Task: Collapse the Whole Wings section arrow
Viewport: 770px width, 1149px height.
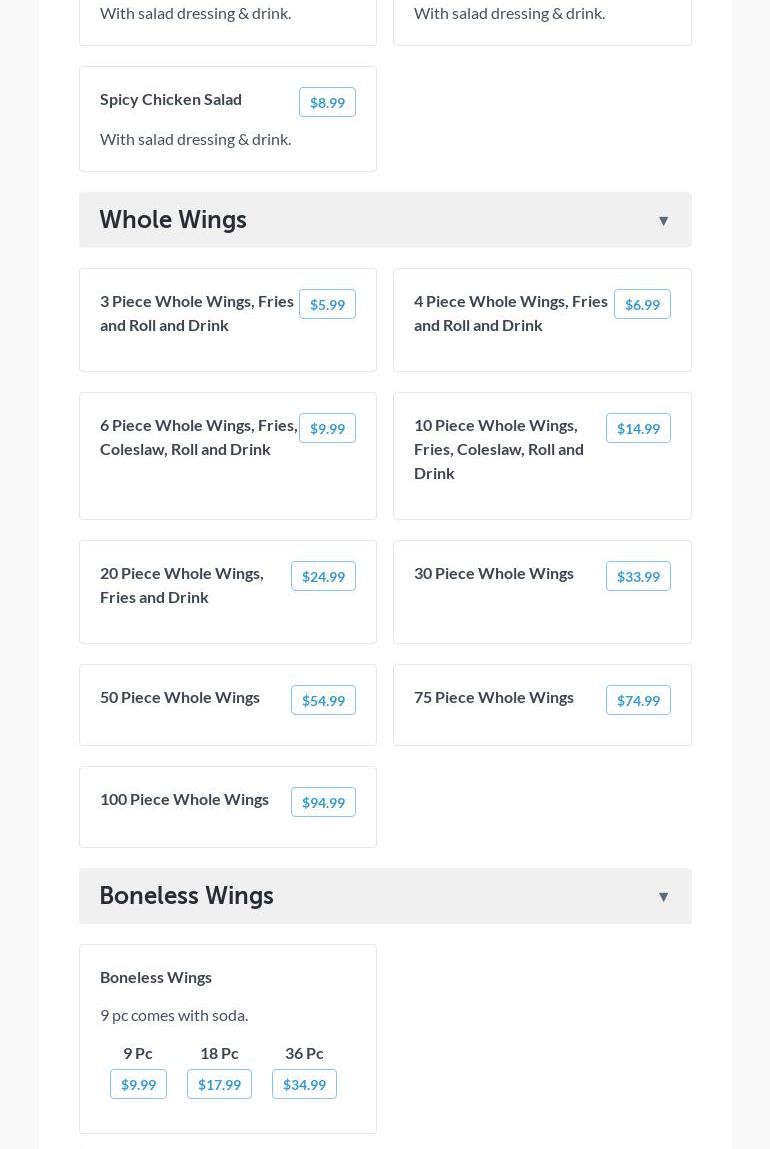Action: pyautogui.click(x=663, y=221)
